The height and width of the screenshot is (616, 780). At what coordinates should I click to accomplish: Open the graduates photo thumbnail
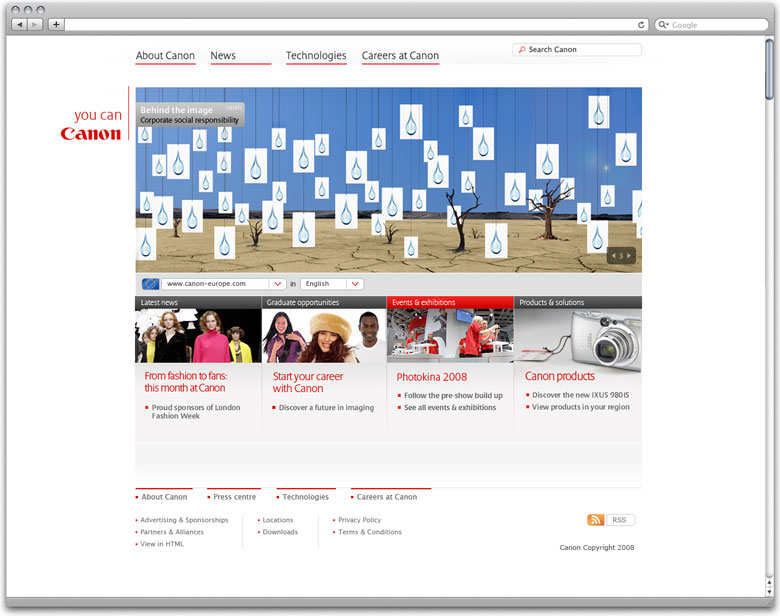pyautogui.click(x=324, y=336)
